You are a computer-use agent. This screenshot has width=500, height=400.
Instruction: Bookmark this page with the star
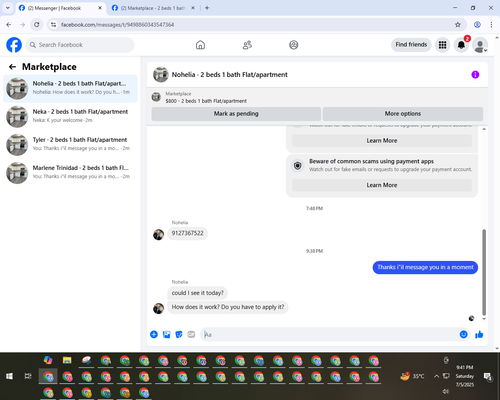(458, 25)
